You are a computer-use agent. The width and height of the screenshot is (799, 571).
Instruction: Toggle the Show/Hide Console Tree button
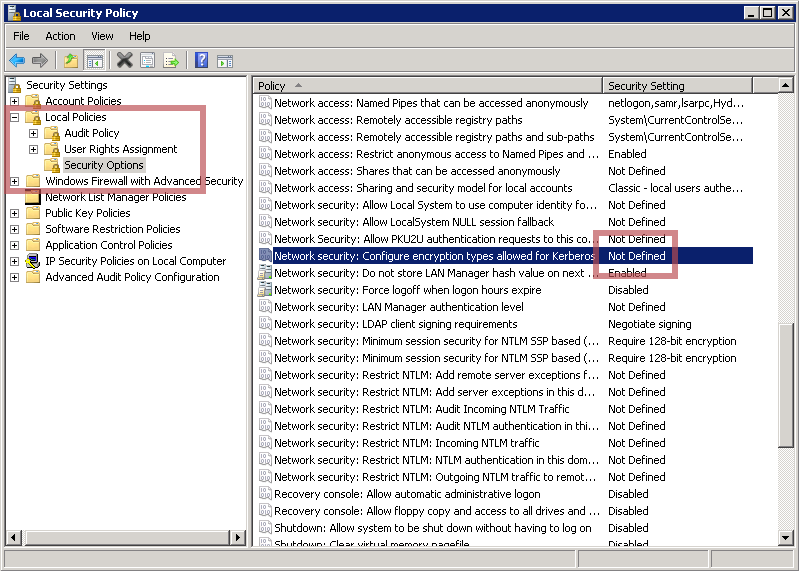coord(95,61)
